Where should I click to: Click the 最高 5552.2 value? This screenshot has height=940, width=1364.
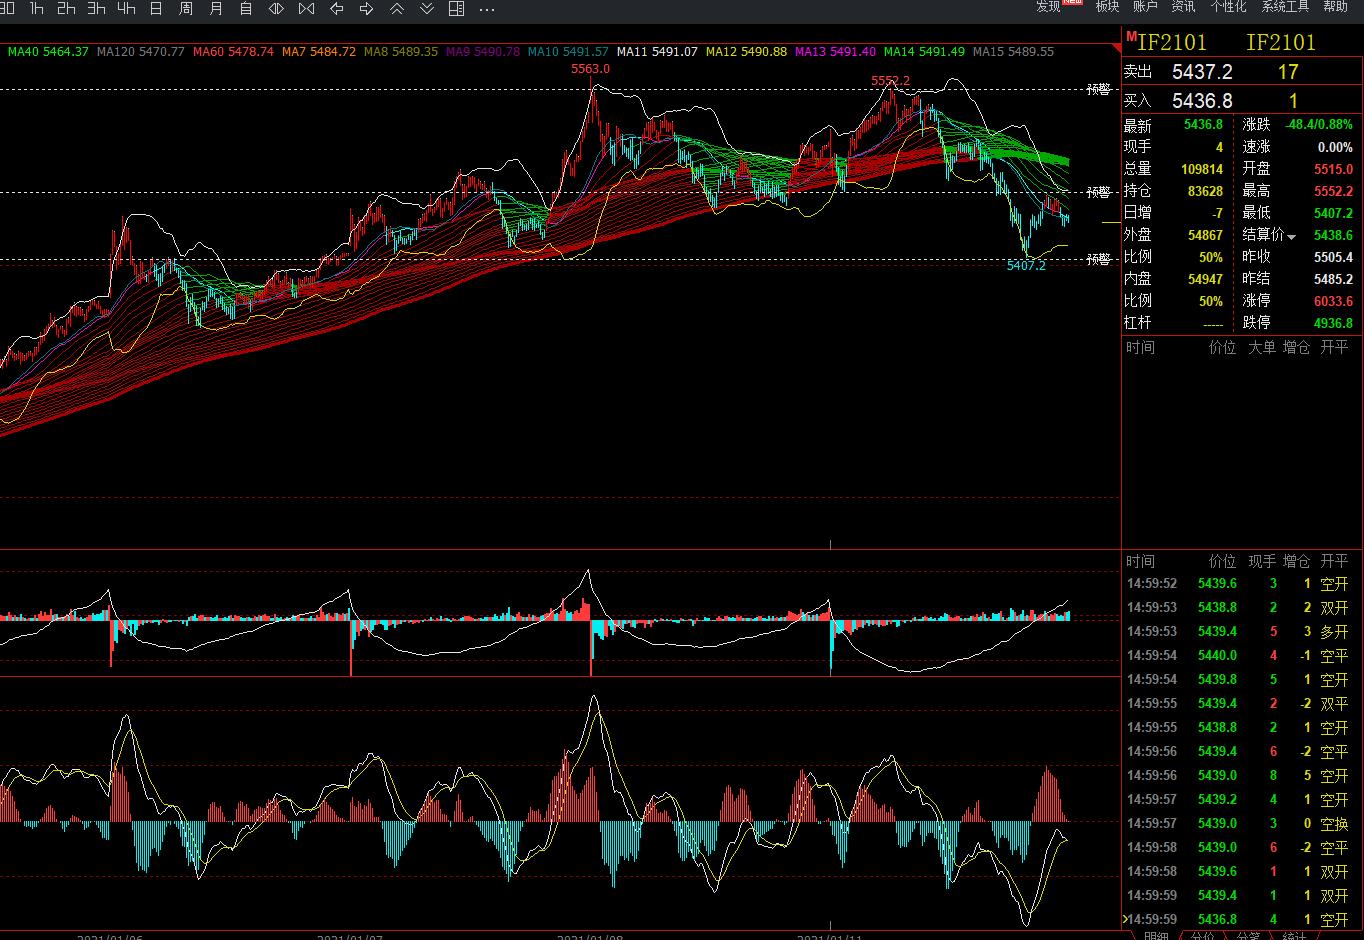tap(1334, 191)
